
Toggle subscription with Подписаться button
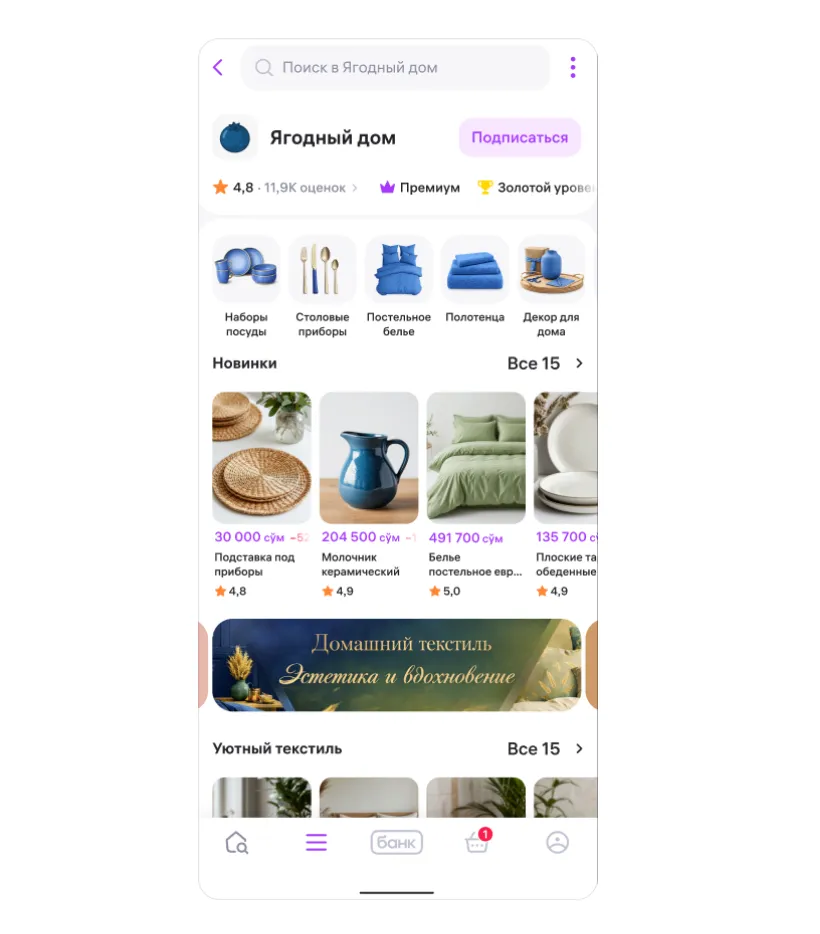click(x=520, y=138)
